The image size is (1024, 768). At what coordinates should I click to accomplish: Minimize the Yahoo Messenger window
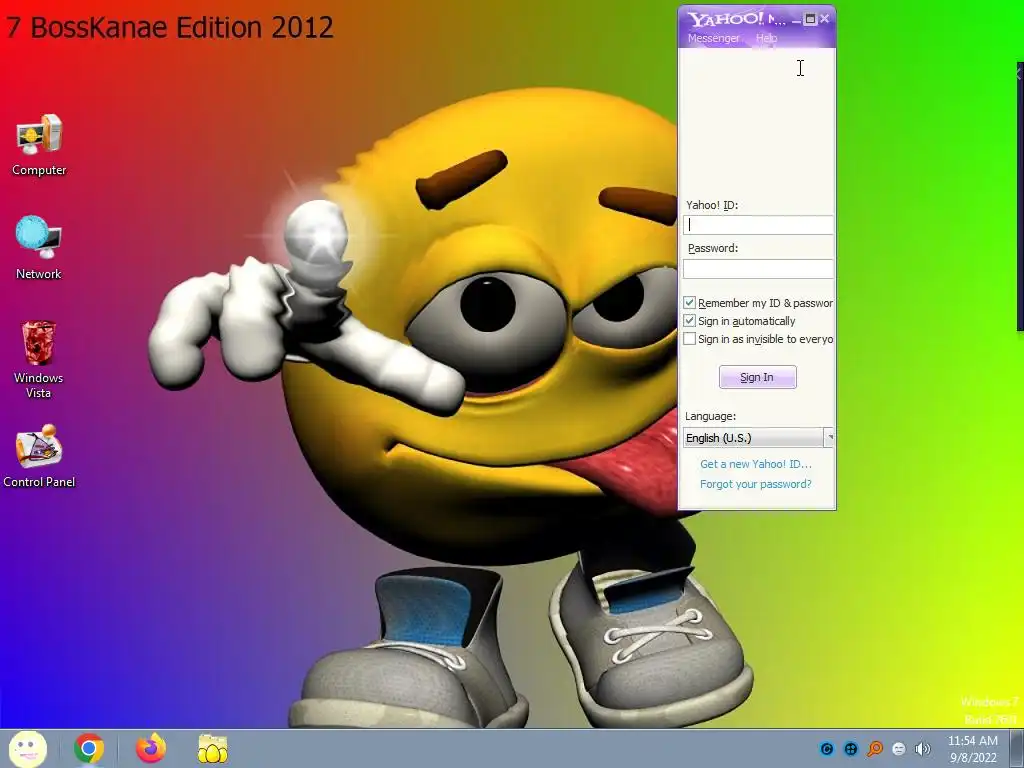pyautogui.click(x=796, y=20)
